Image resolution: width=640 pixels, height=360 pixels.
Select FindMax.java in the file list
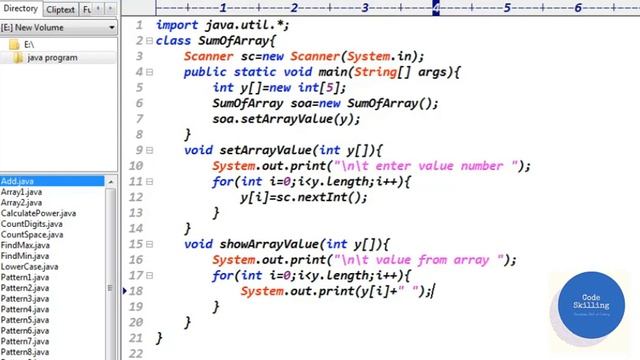(25, 245)
